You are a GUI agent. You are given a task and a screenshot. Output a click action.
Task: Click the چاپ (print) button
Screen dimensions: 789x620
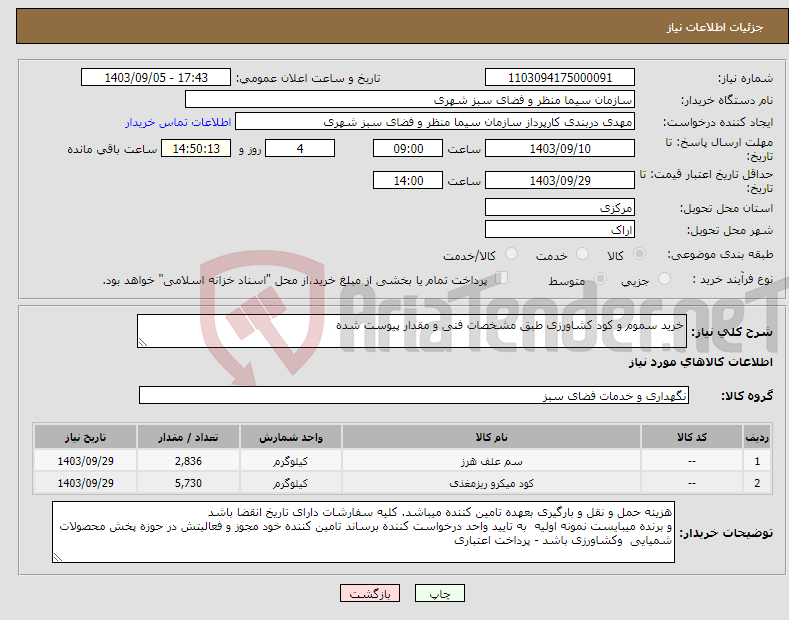tap(439, 593)
